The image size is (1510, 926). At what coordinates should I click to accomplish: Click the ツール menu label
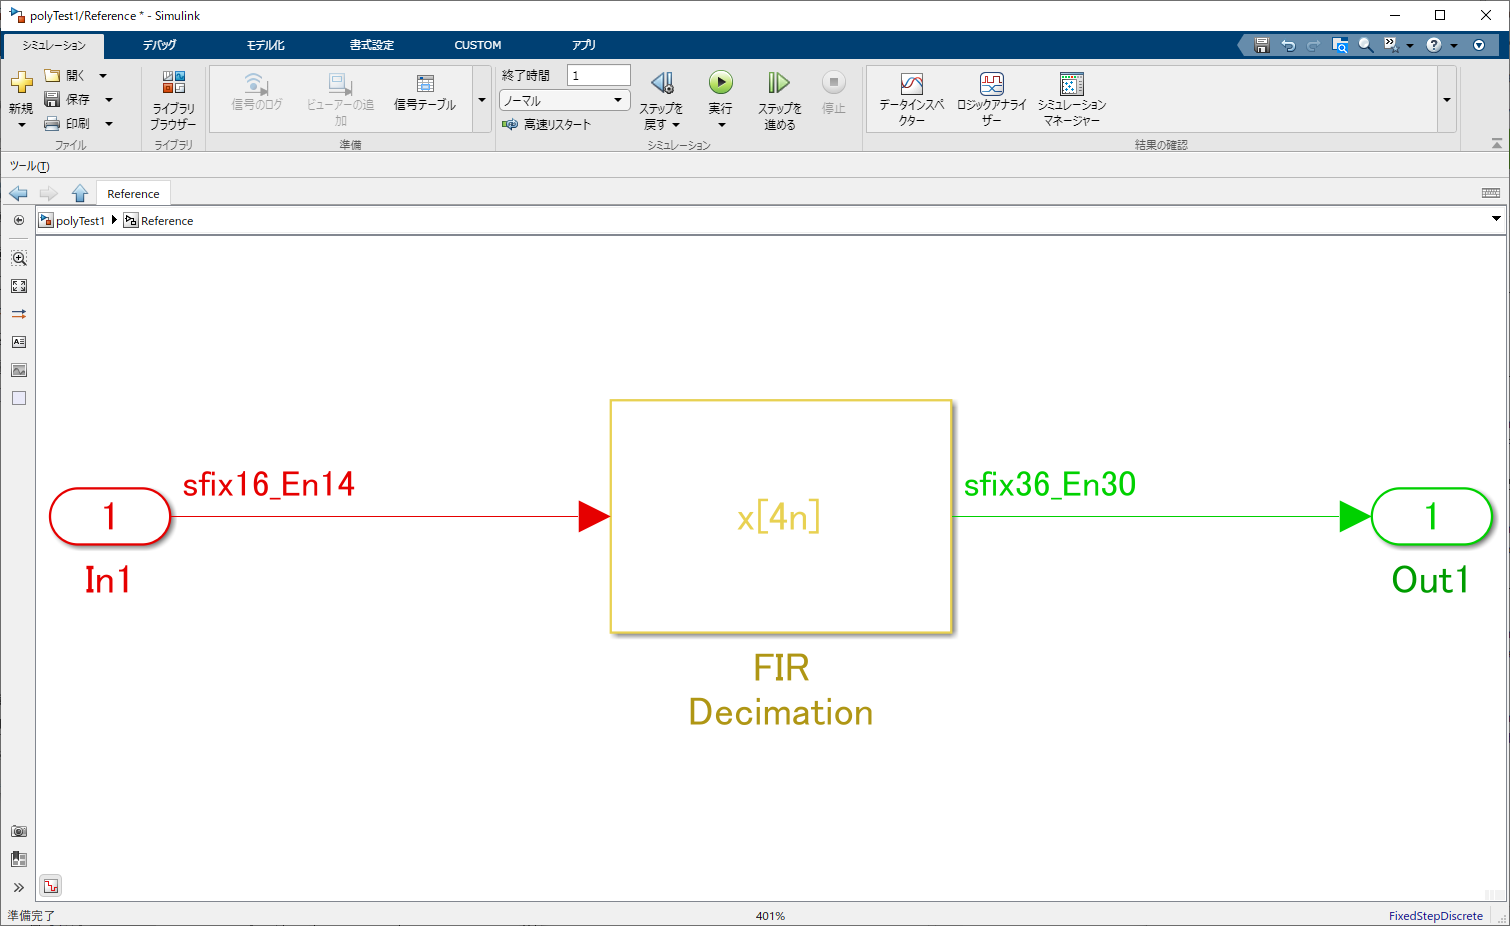click(x=29, y=166)
